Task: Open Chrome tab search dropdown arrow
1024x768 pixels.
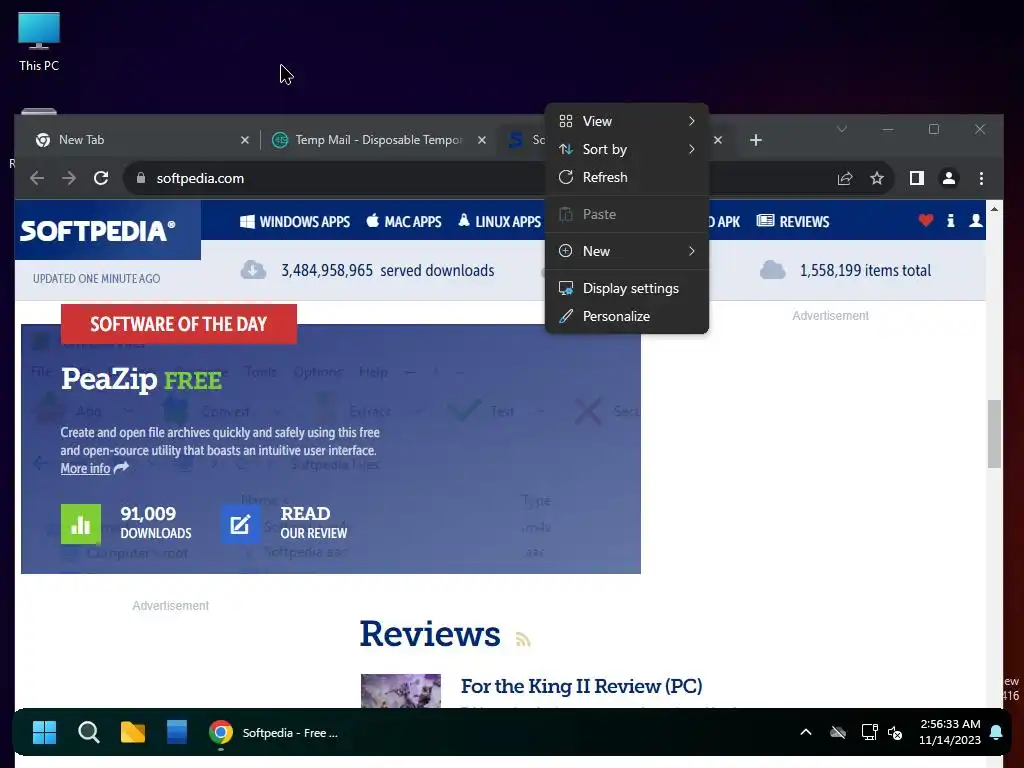Action: click(842, 129)
